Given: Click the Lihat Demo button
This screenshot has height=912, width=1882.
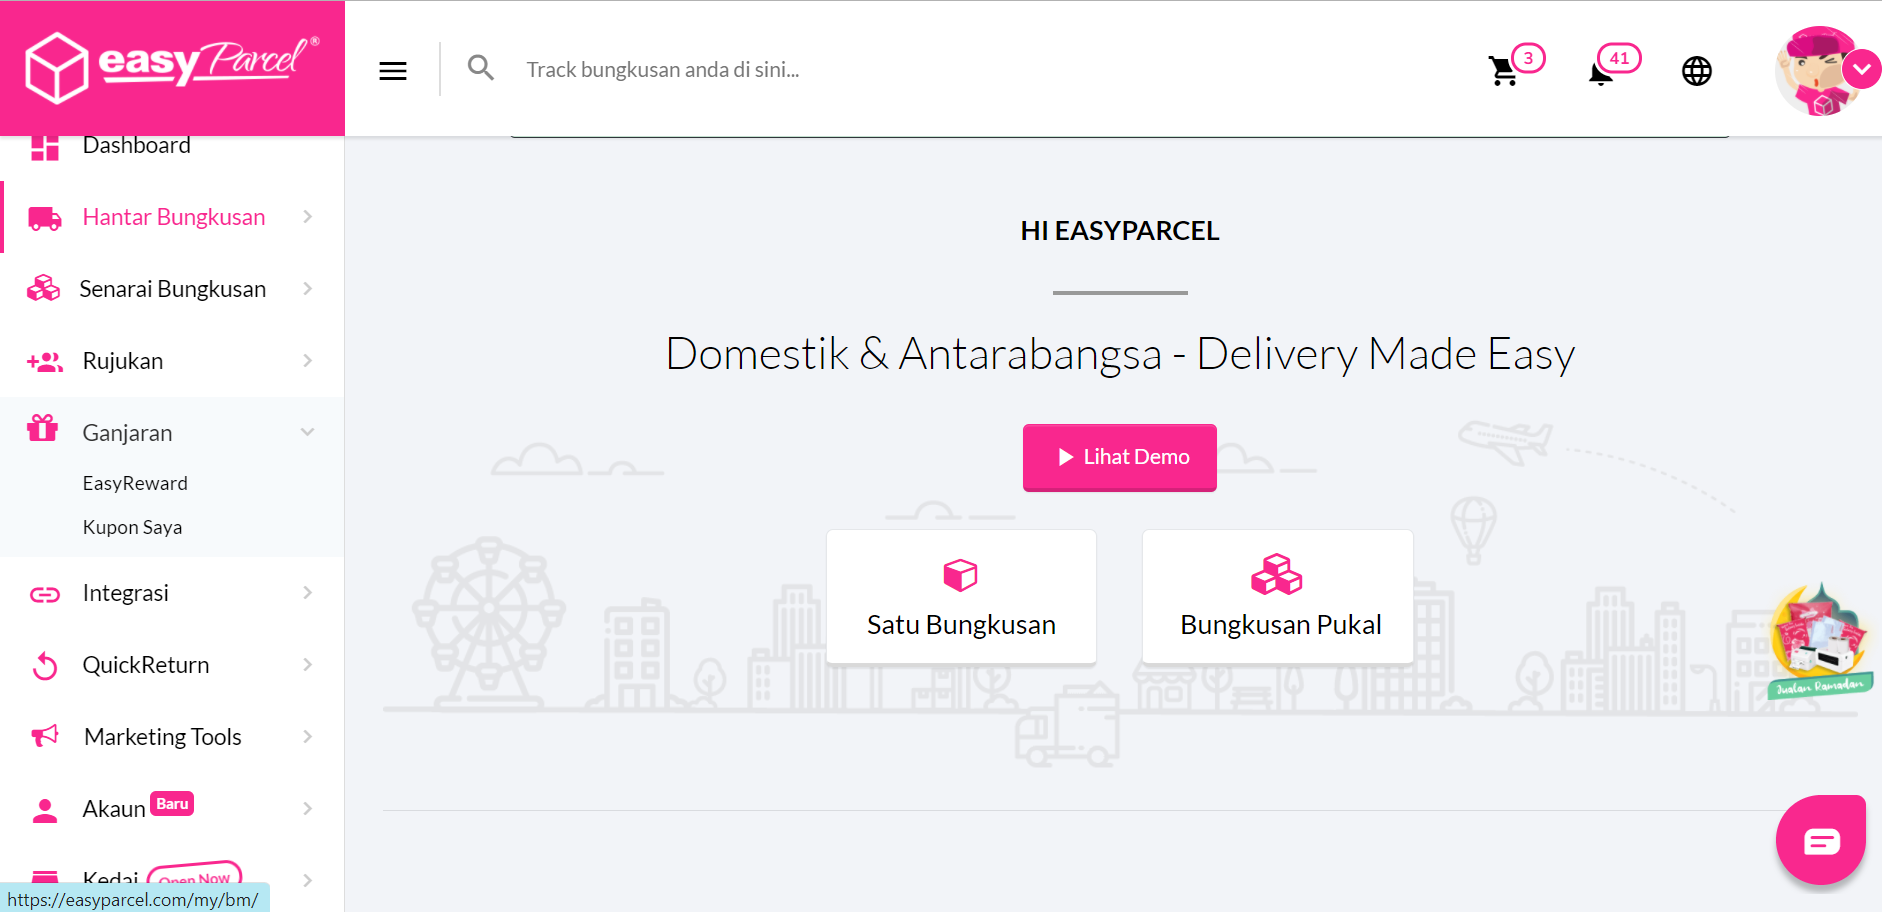Looking at the screenshot, I should [1119, 457].
